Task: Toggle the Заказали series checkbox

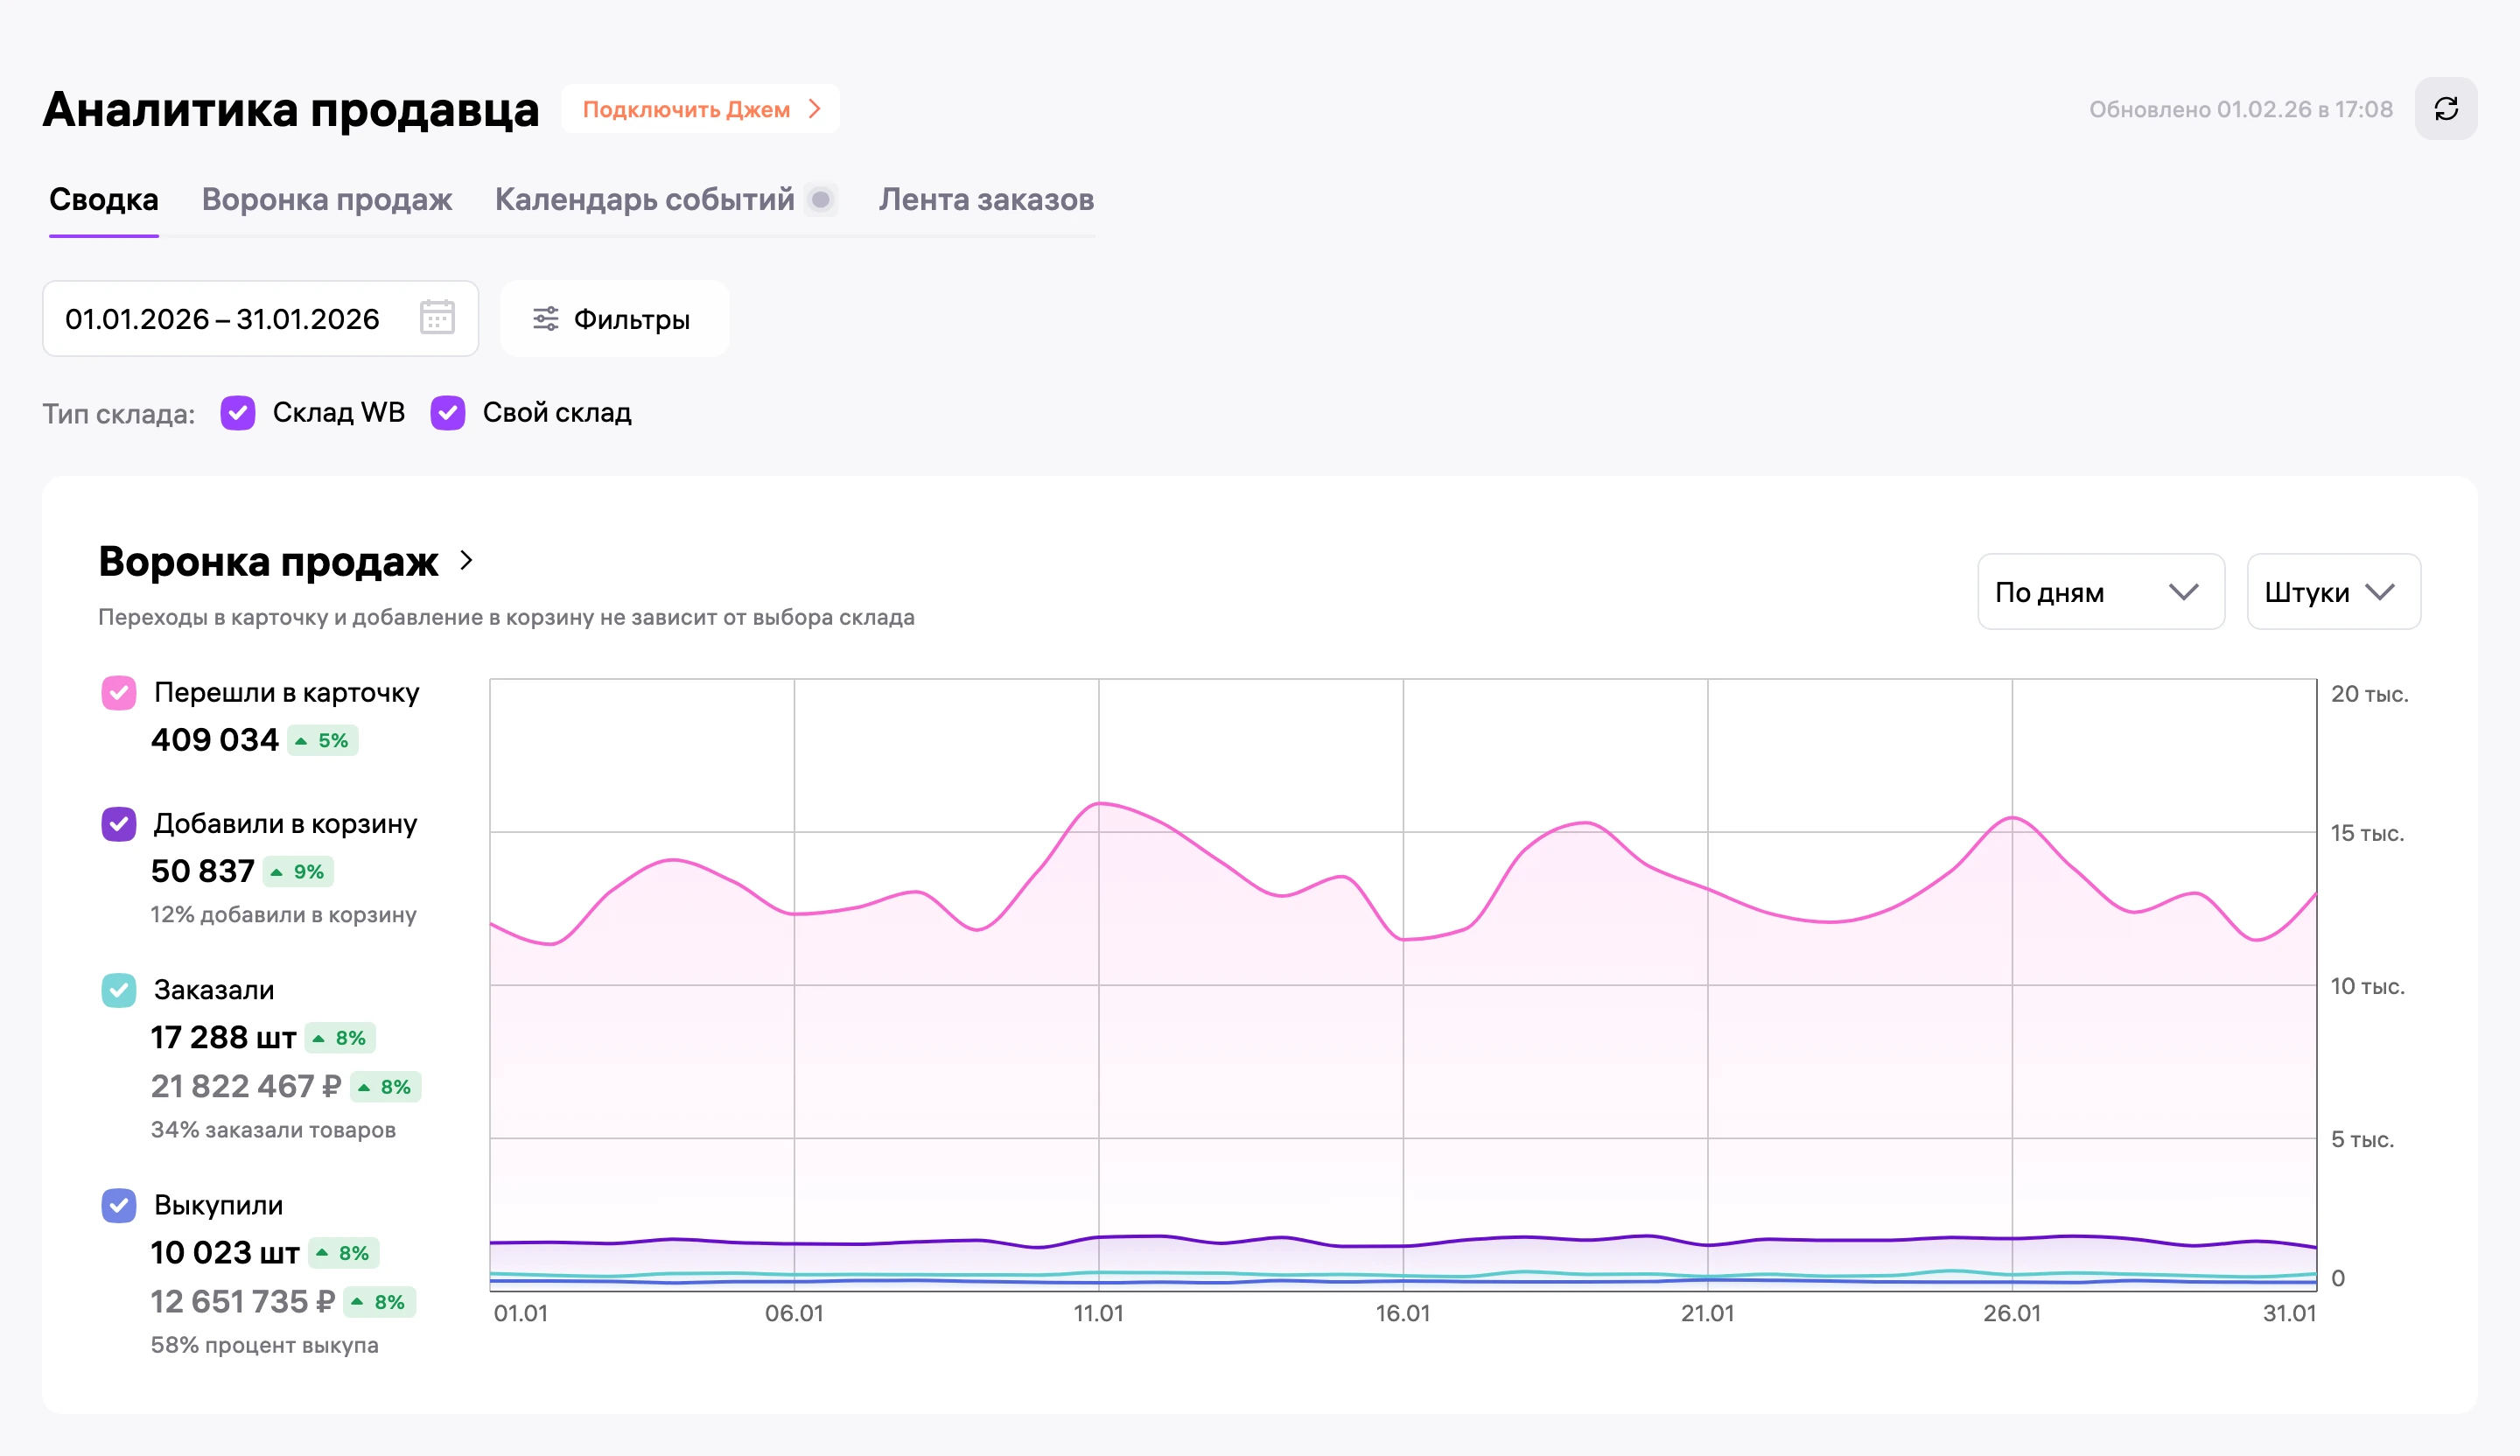Action: [119, 990]
